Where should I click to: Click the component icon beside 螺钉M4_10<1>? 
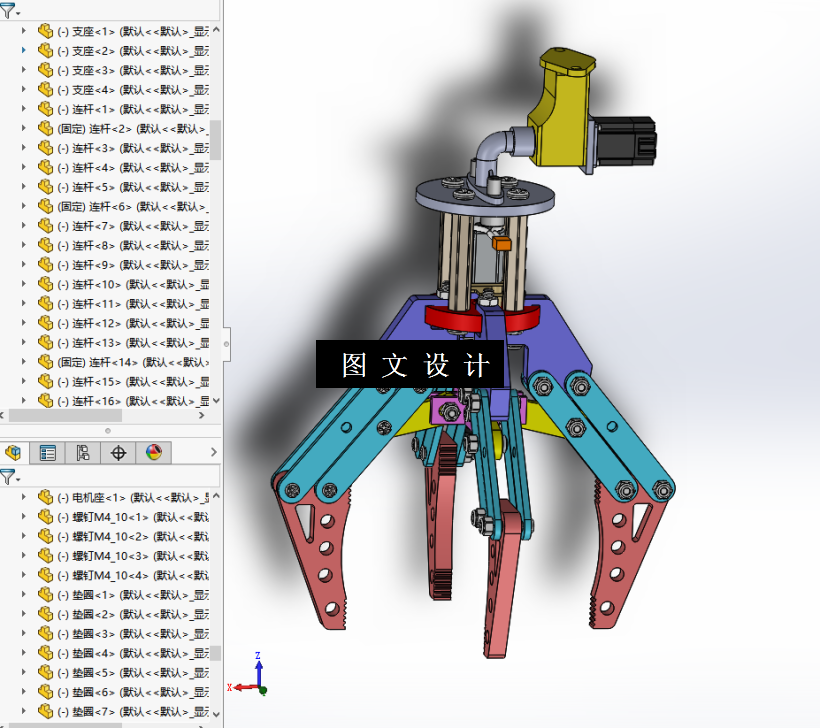click(44, 514)
